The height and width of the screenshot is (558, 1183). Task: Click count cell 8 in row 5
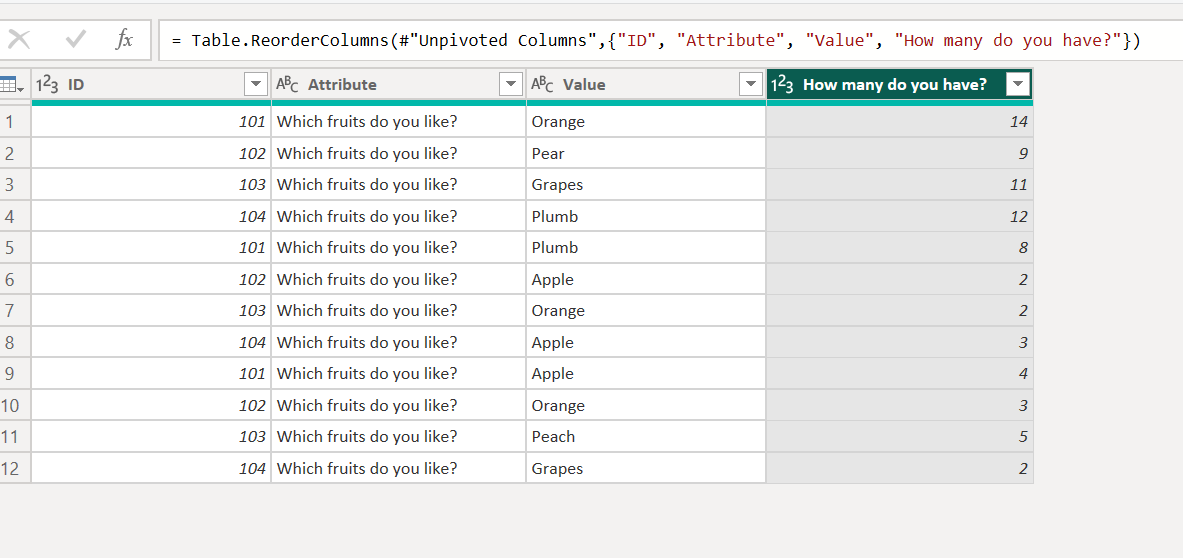click(x=899, y=247)
